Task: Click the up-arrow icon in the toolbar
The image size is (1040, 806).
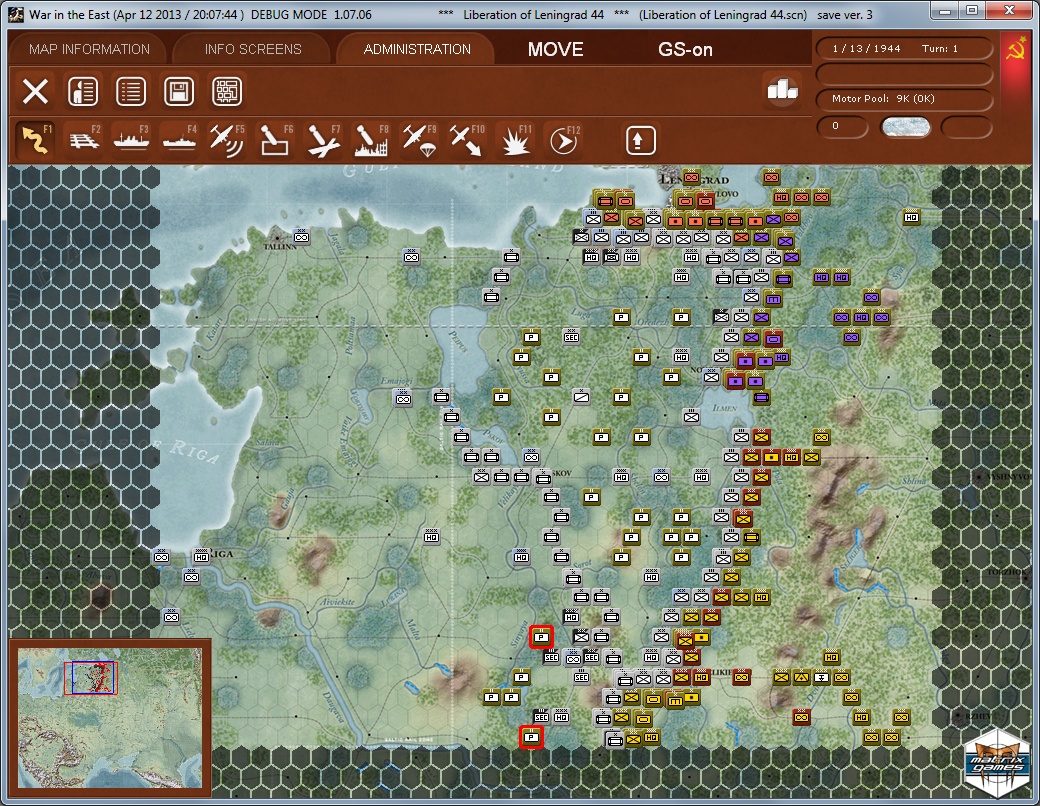Action: 640,141
